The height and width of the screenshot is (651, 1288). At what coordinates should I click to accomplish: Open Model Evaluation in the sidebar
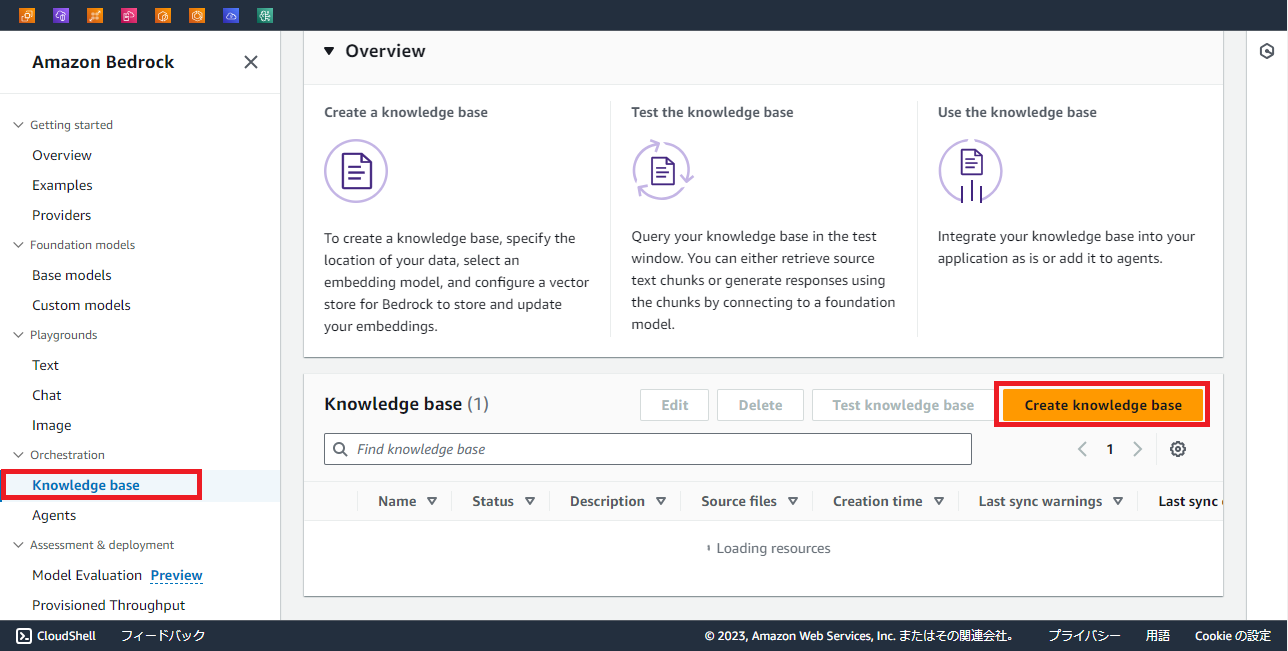click(x=87, y=575)
